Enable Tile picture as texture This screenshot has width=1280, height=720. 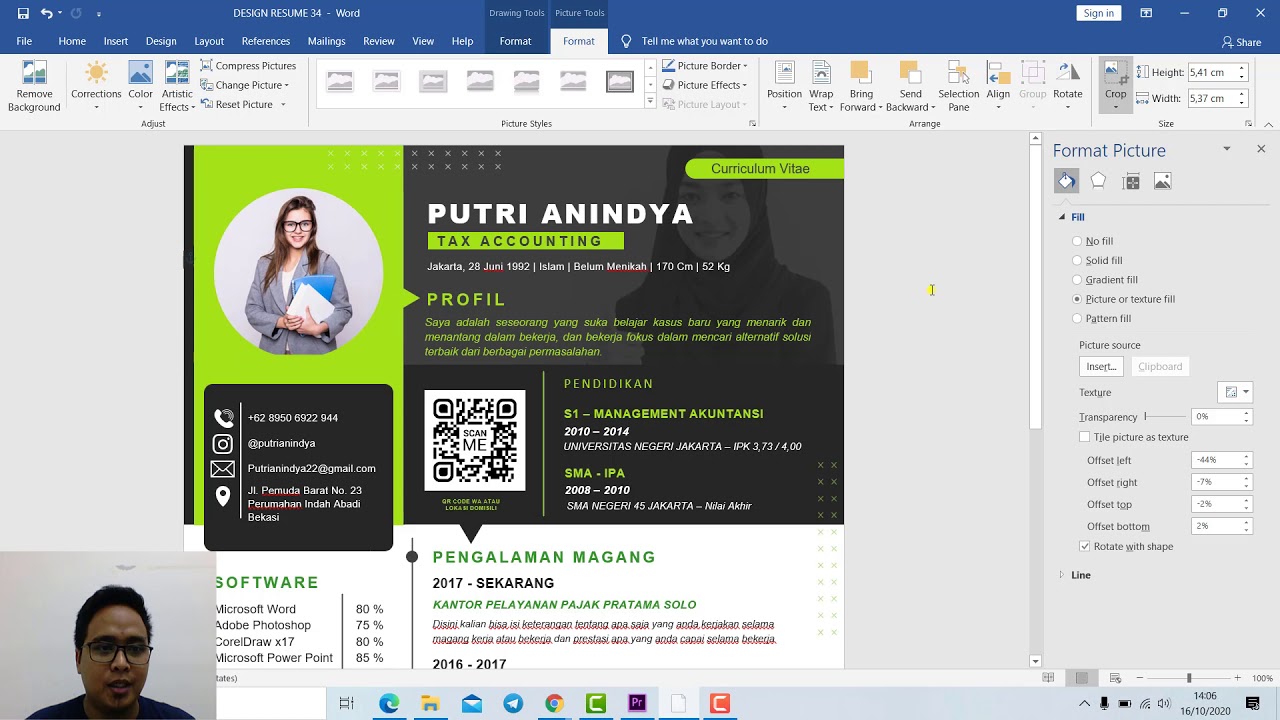pos(1085,437)
